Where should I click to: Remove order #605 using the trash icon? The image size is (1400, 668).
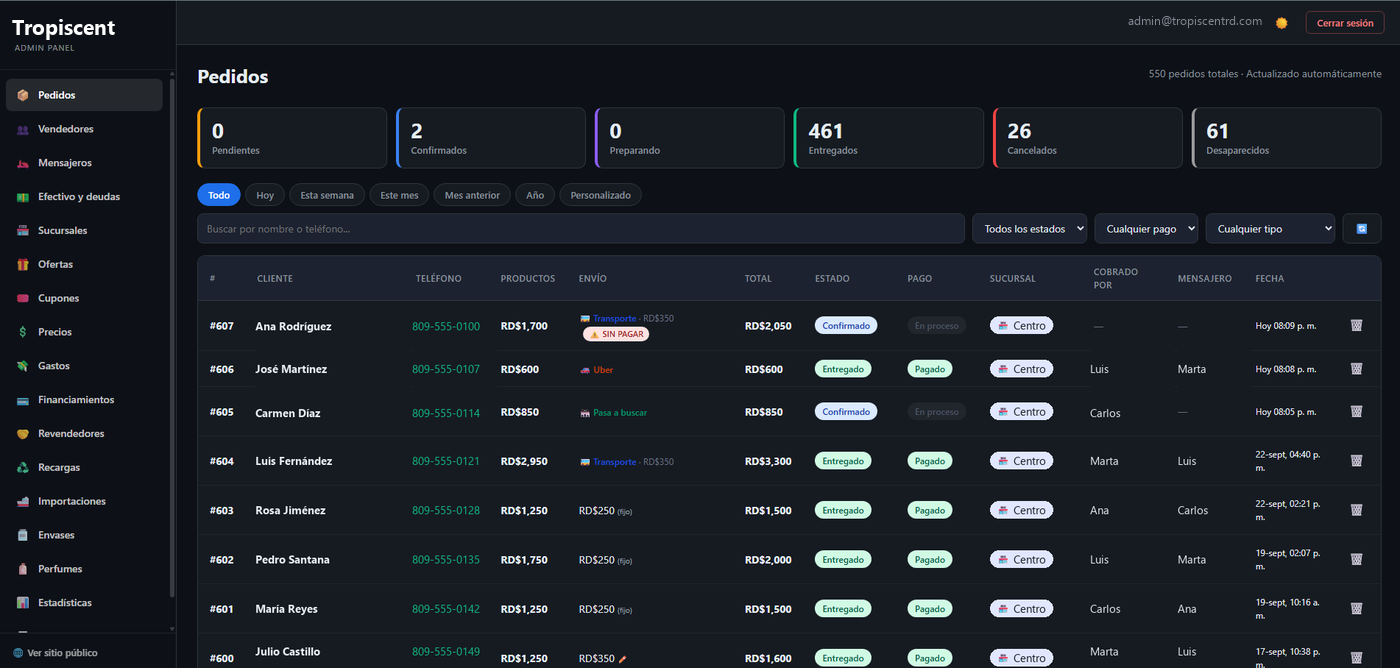[x=1356, y=411]
